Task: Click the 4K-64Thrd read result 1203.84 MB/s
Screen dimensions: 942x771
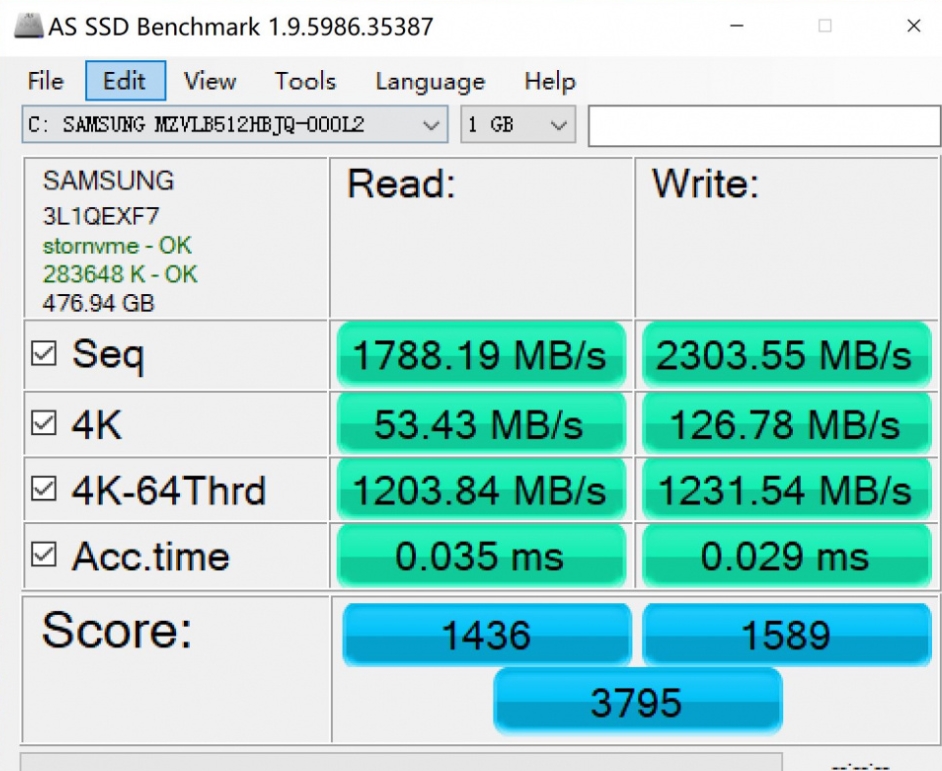Action: (x=481, y=489)
